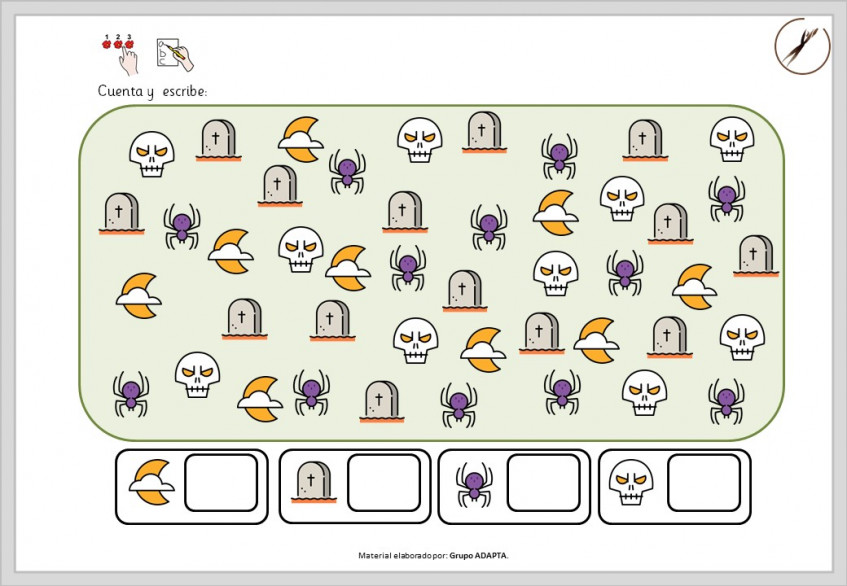Select the skull icon beside its answer box
This screenshot has height=586, width=847.
click(x=631, y=482)
